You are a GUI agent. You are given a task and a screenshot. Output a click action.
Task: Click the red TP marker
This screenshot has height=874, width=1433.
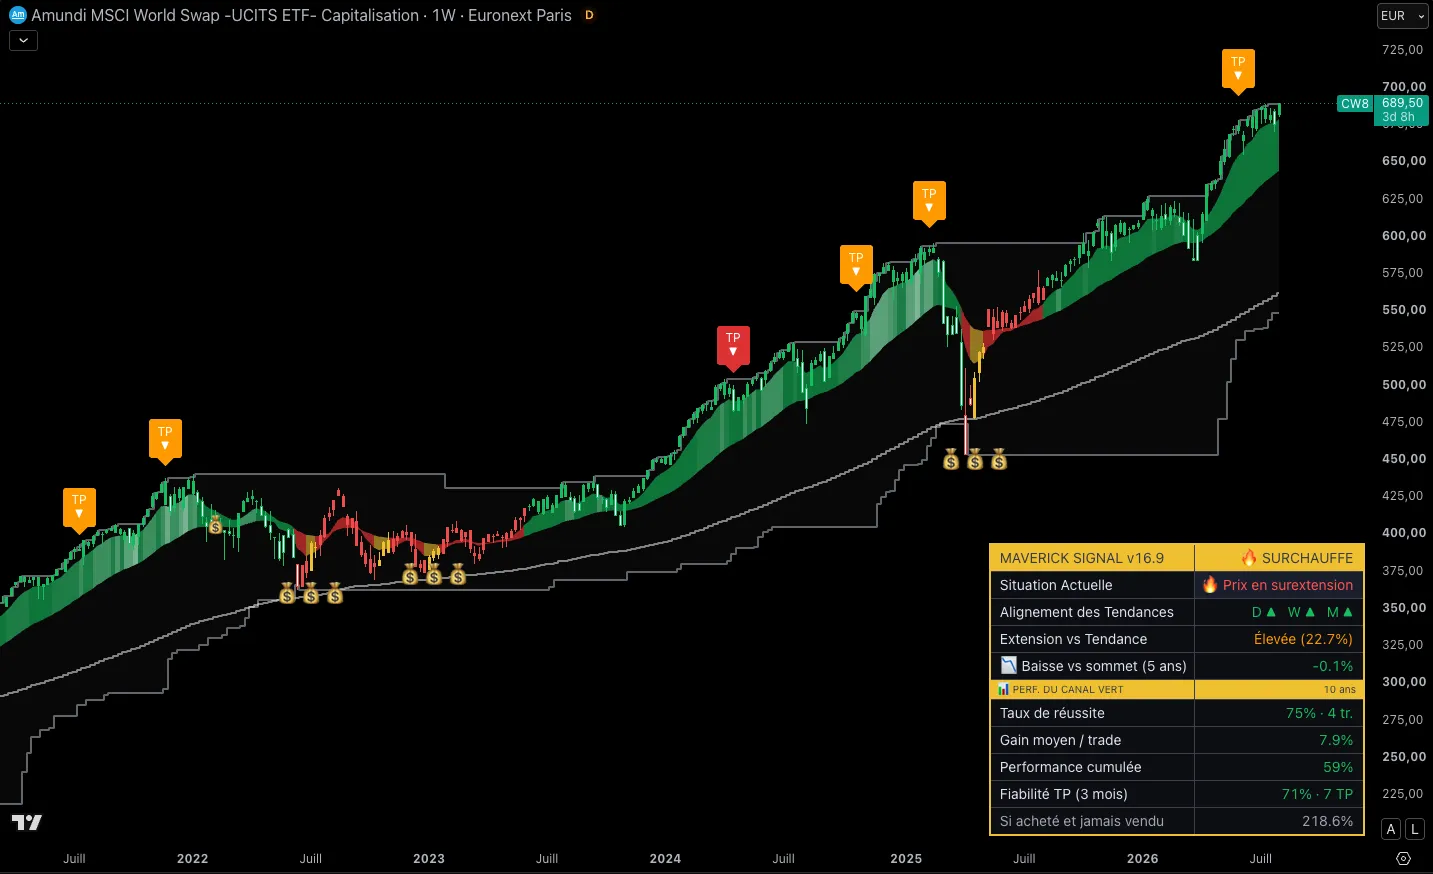733,348
